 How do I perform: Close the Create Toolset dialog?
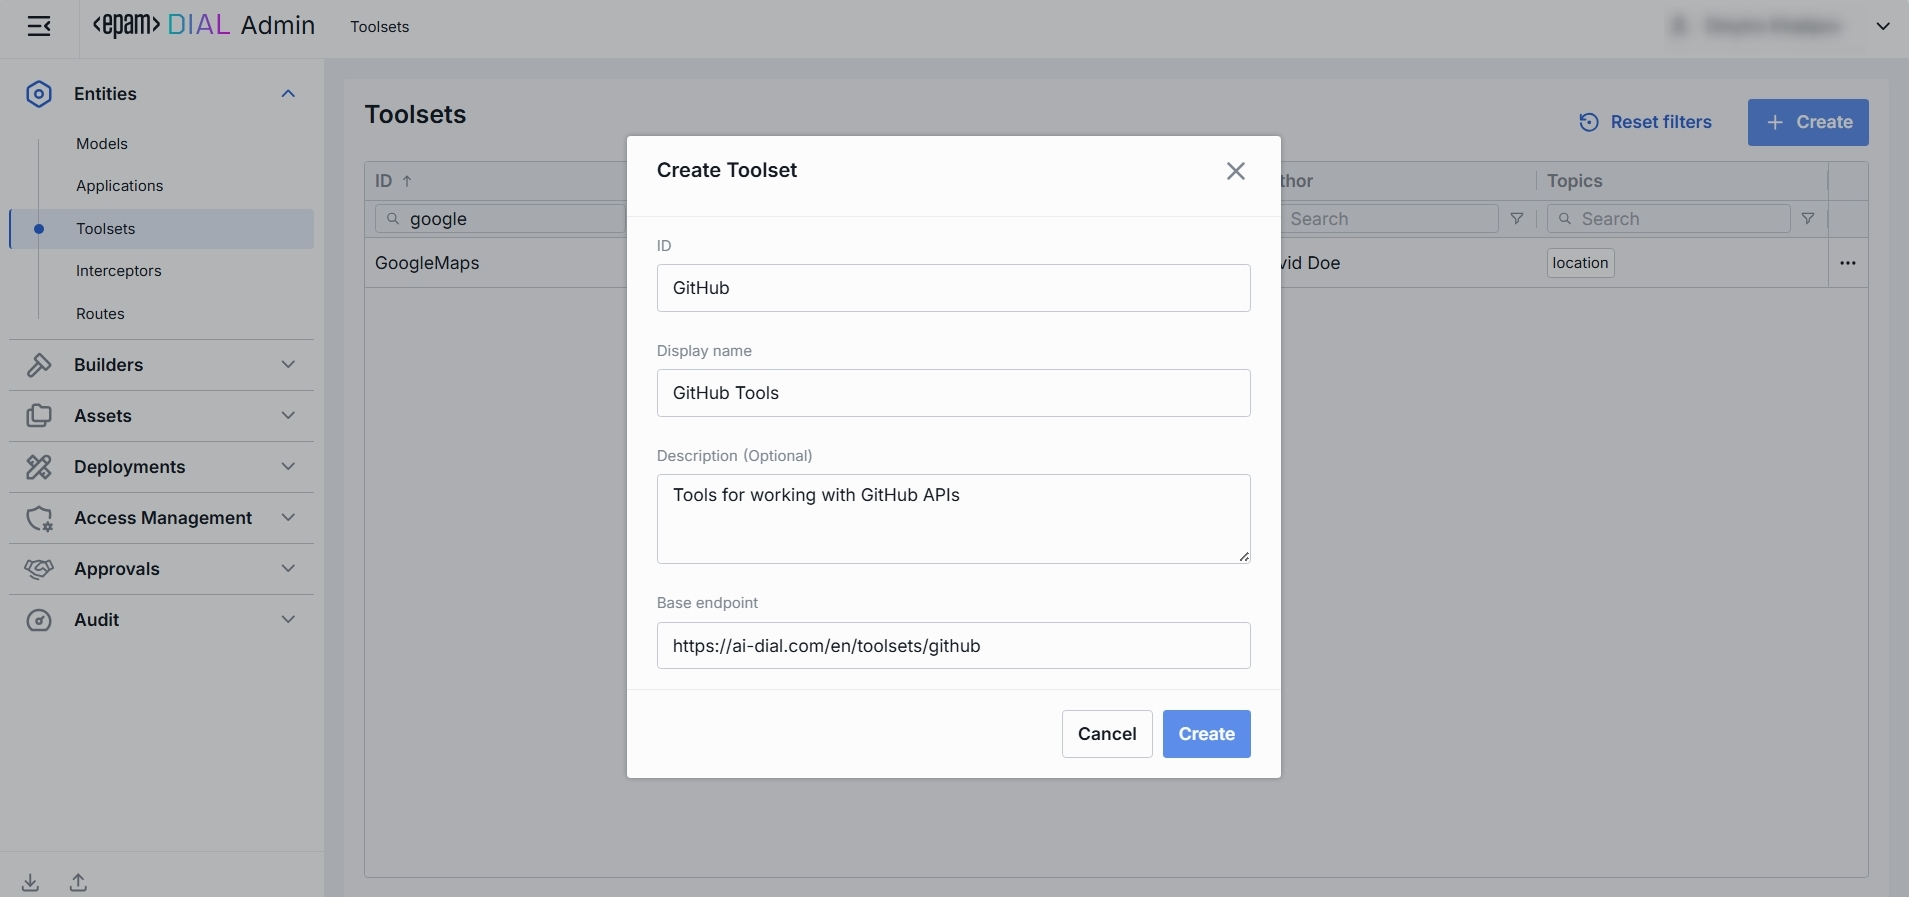1236,171
